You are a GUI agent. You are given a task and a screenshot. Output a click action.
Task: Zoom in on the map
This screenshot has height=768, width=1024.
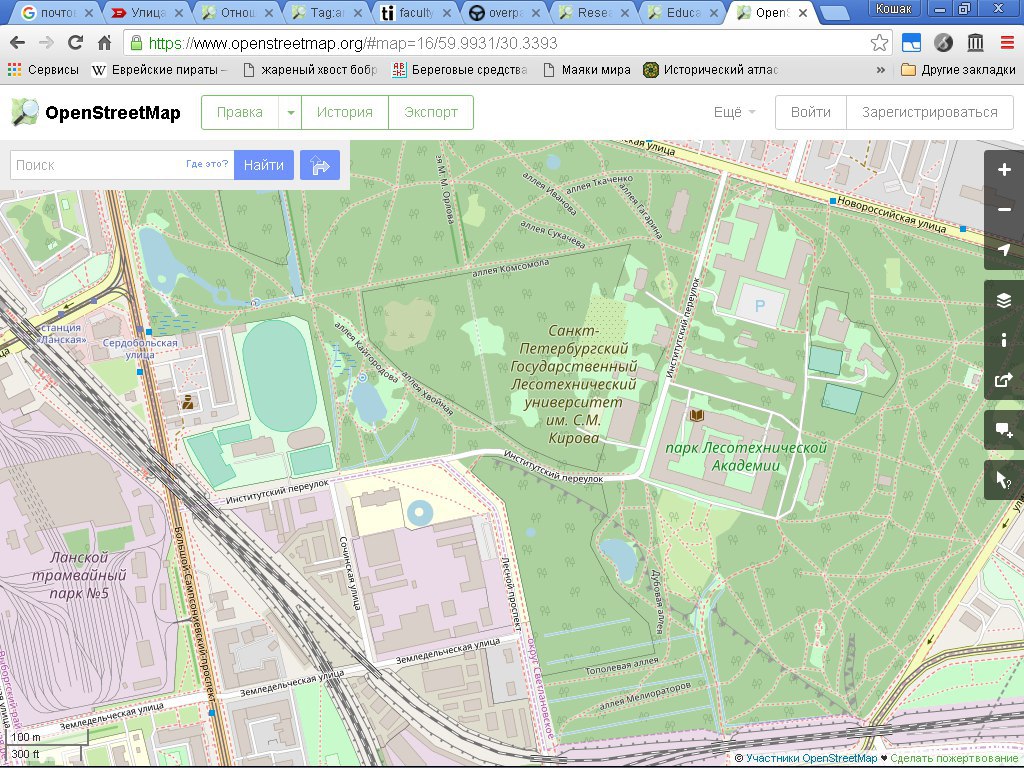click(x=1004, y=170)
